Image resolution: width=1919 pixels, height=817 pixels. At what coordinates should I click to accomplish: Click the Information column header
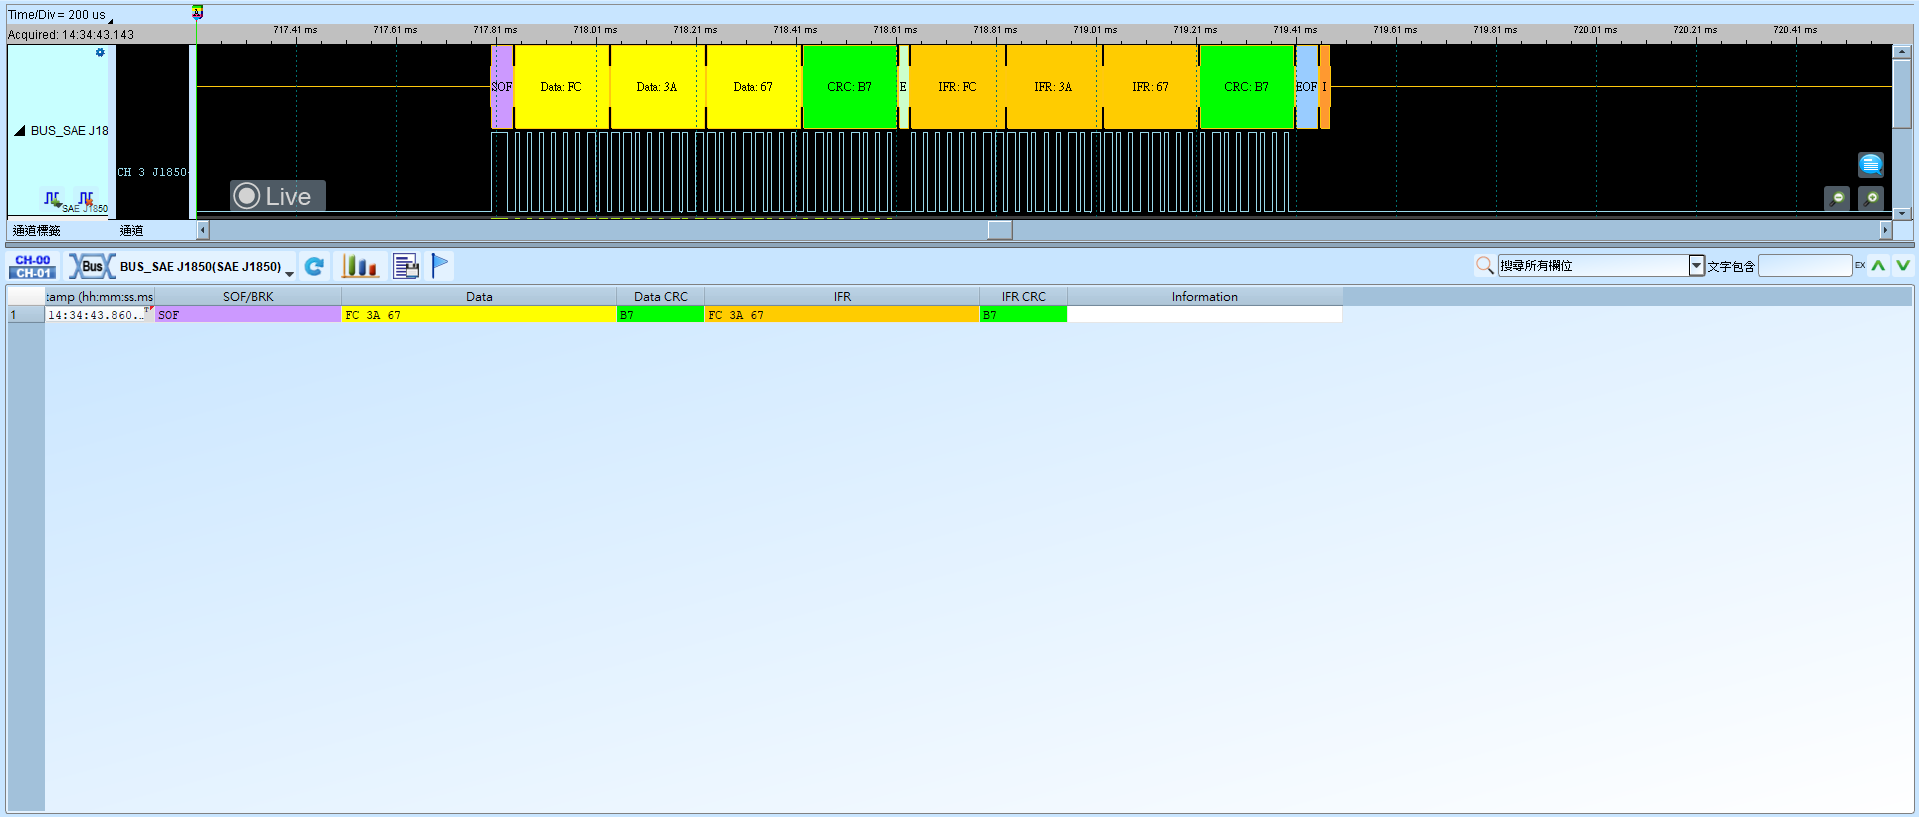pyautogui.click(x=1204, y=296)
